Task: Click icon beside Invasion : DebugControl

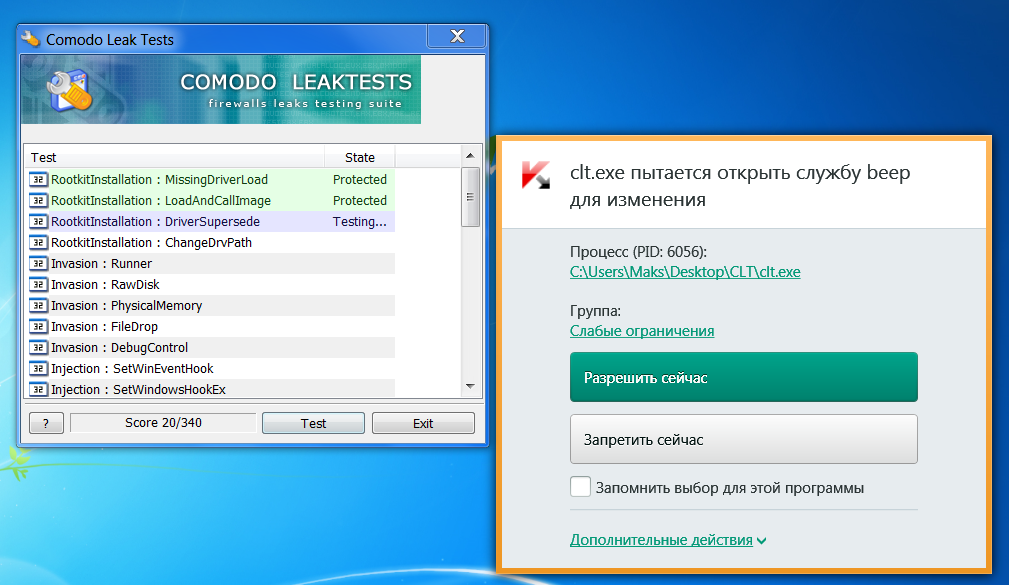Action: (x=38, y=348)
